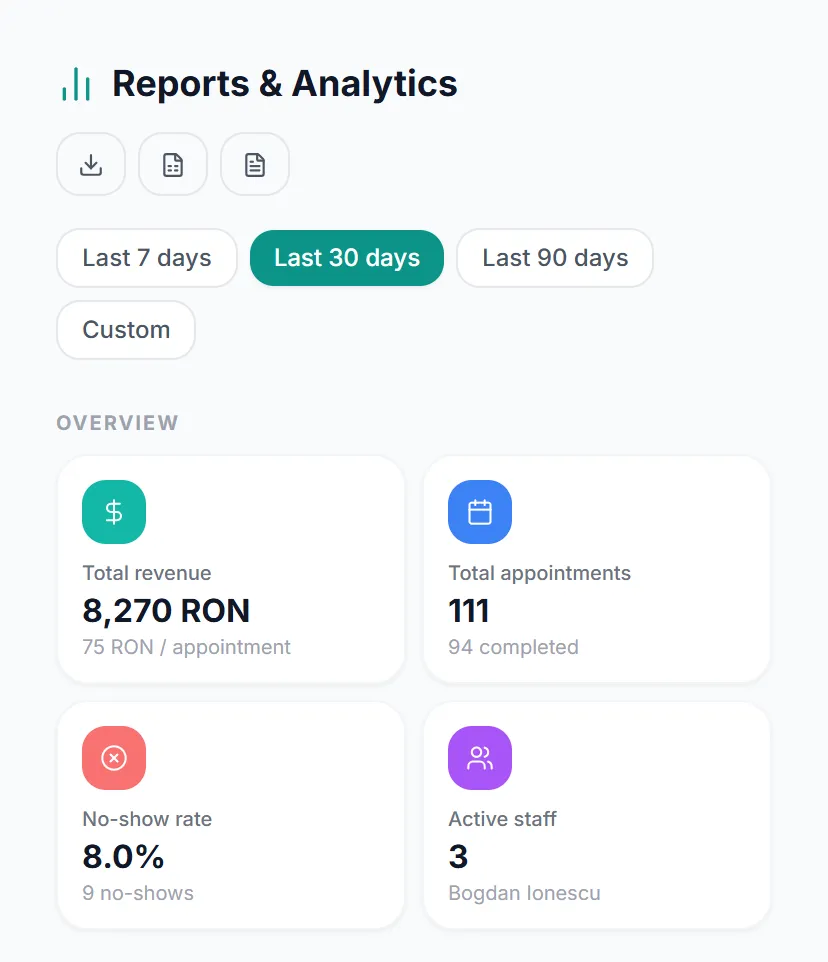Click the bar chart icon beside title
This screenshot has height=962, width=828.
76,84
